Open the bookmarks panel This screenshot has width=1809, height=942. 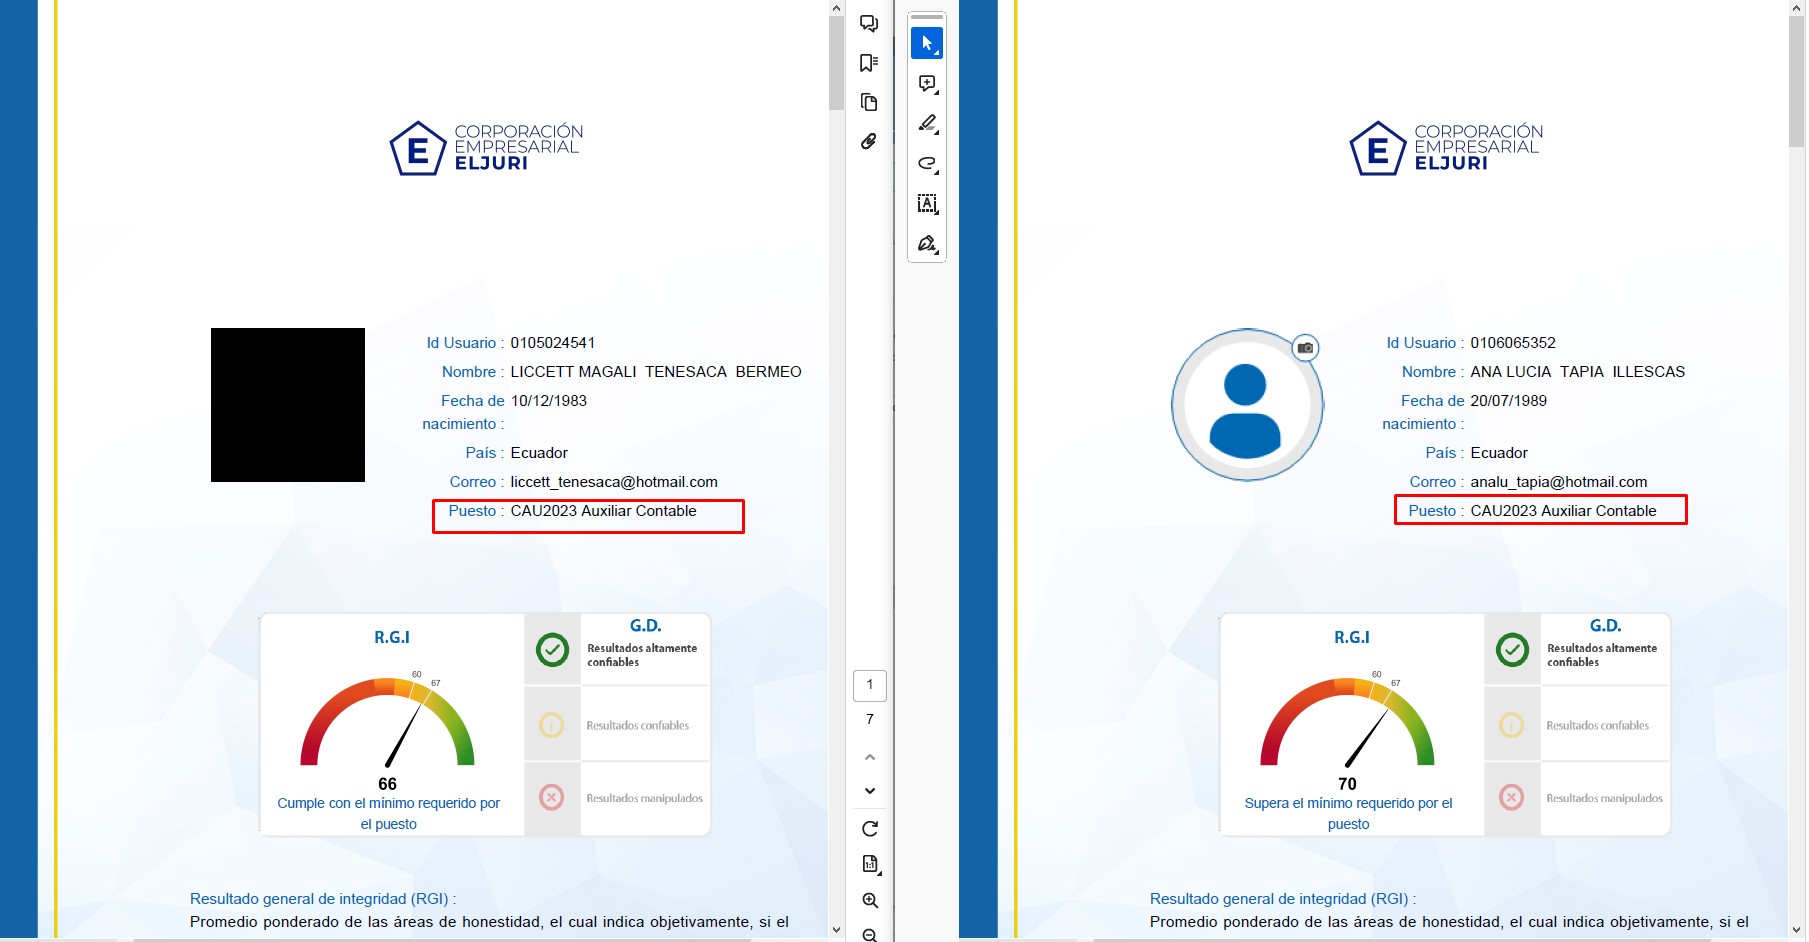(x=869, y=63)
